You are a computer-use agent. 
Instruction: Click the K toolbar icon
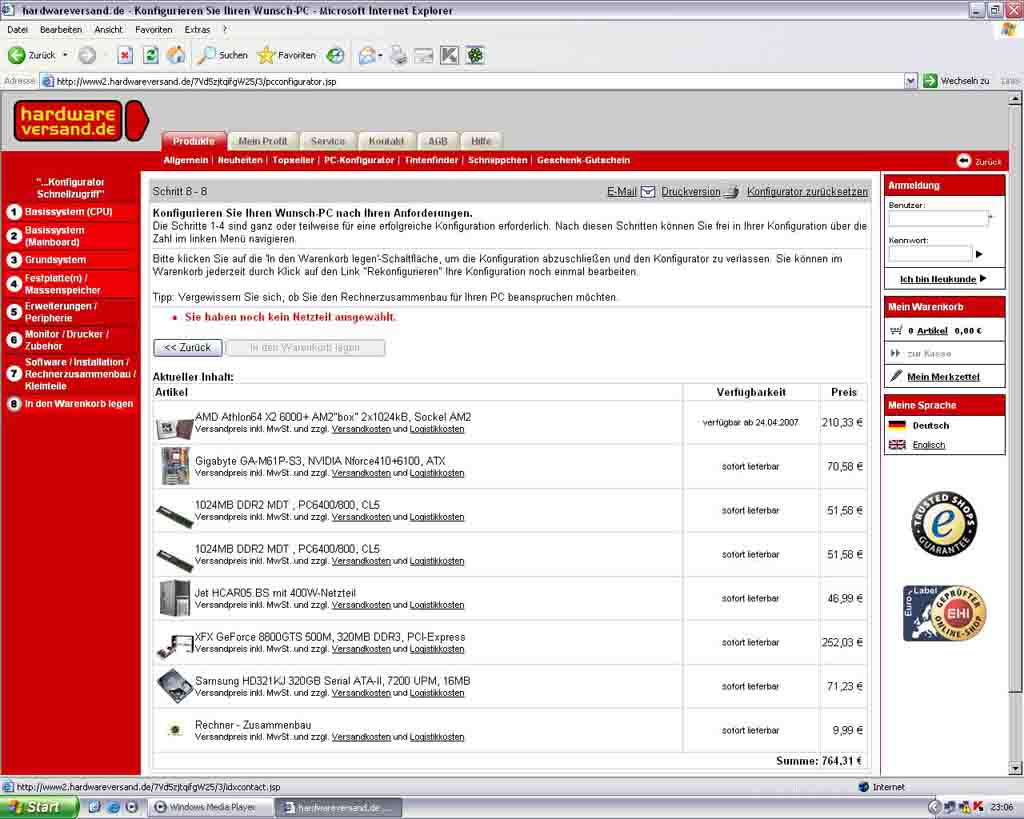point(449,56)
